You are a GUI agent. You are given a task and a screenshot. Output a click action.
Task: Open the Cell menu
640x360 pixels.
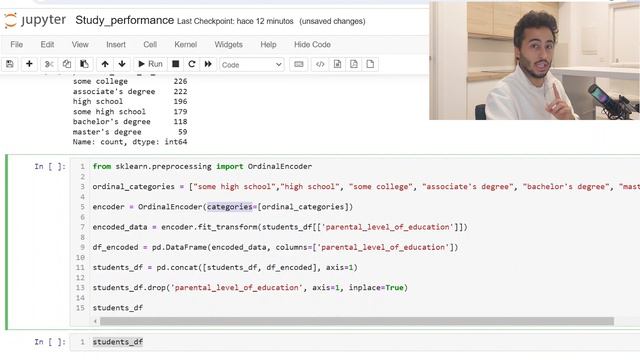pos(150,44)
